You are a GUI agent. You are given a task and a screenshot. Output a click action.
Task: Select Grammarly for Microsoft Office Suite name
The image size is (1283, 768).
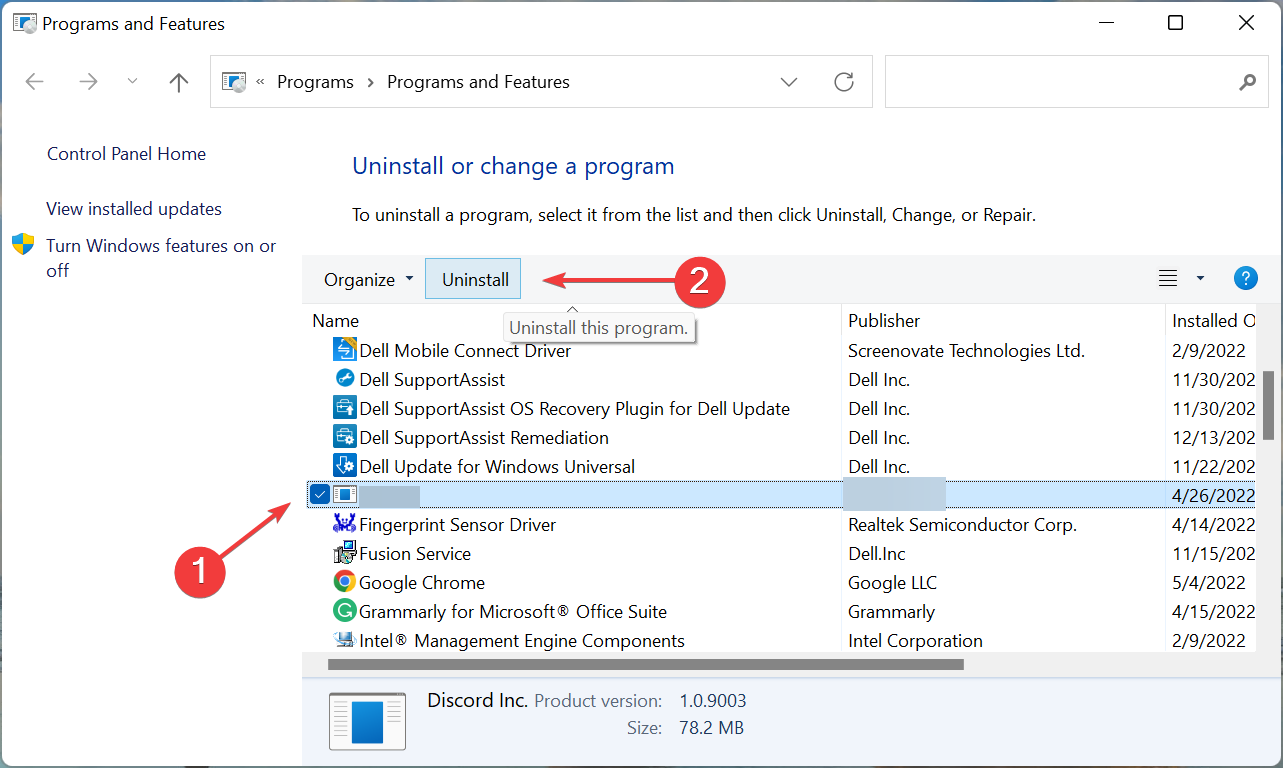pyautogui.click(x=513, y=612)
